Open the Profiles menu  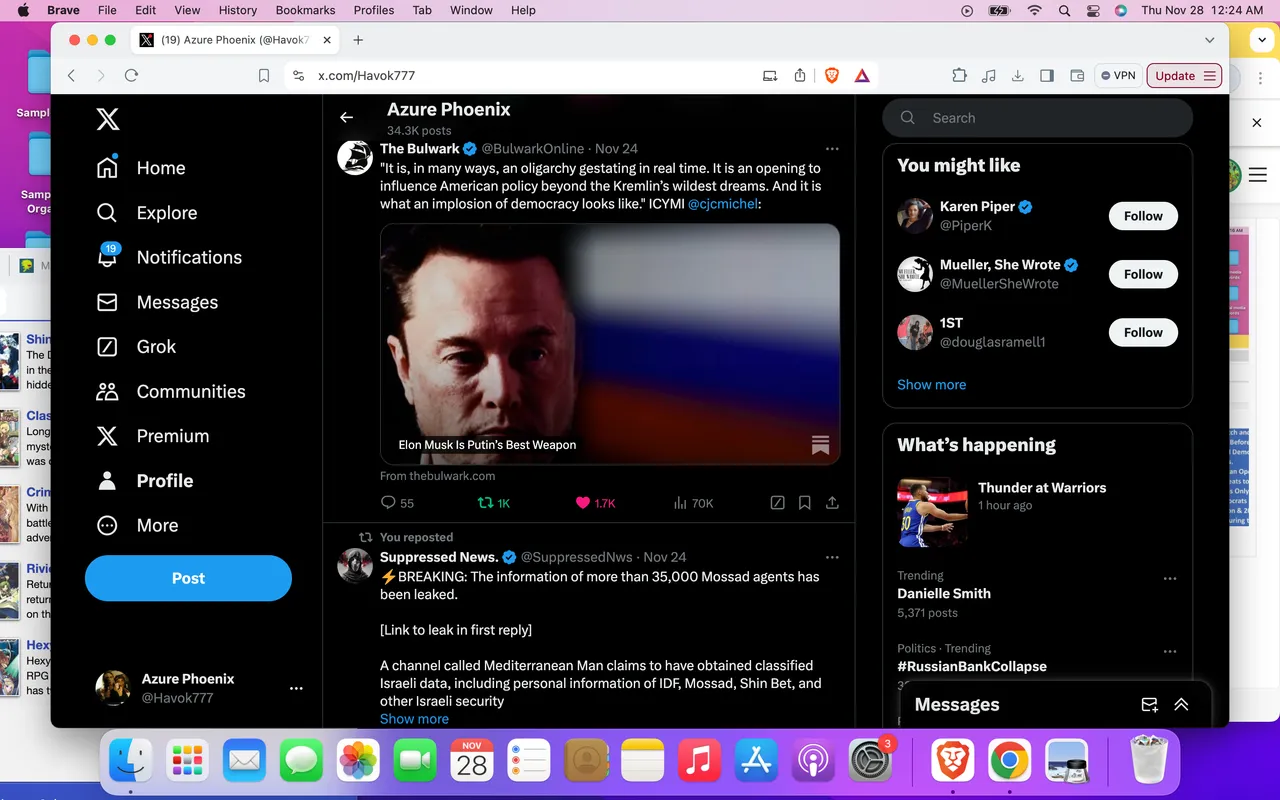[x=374, y=10]
